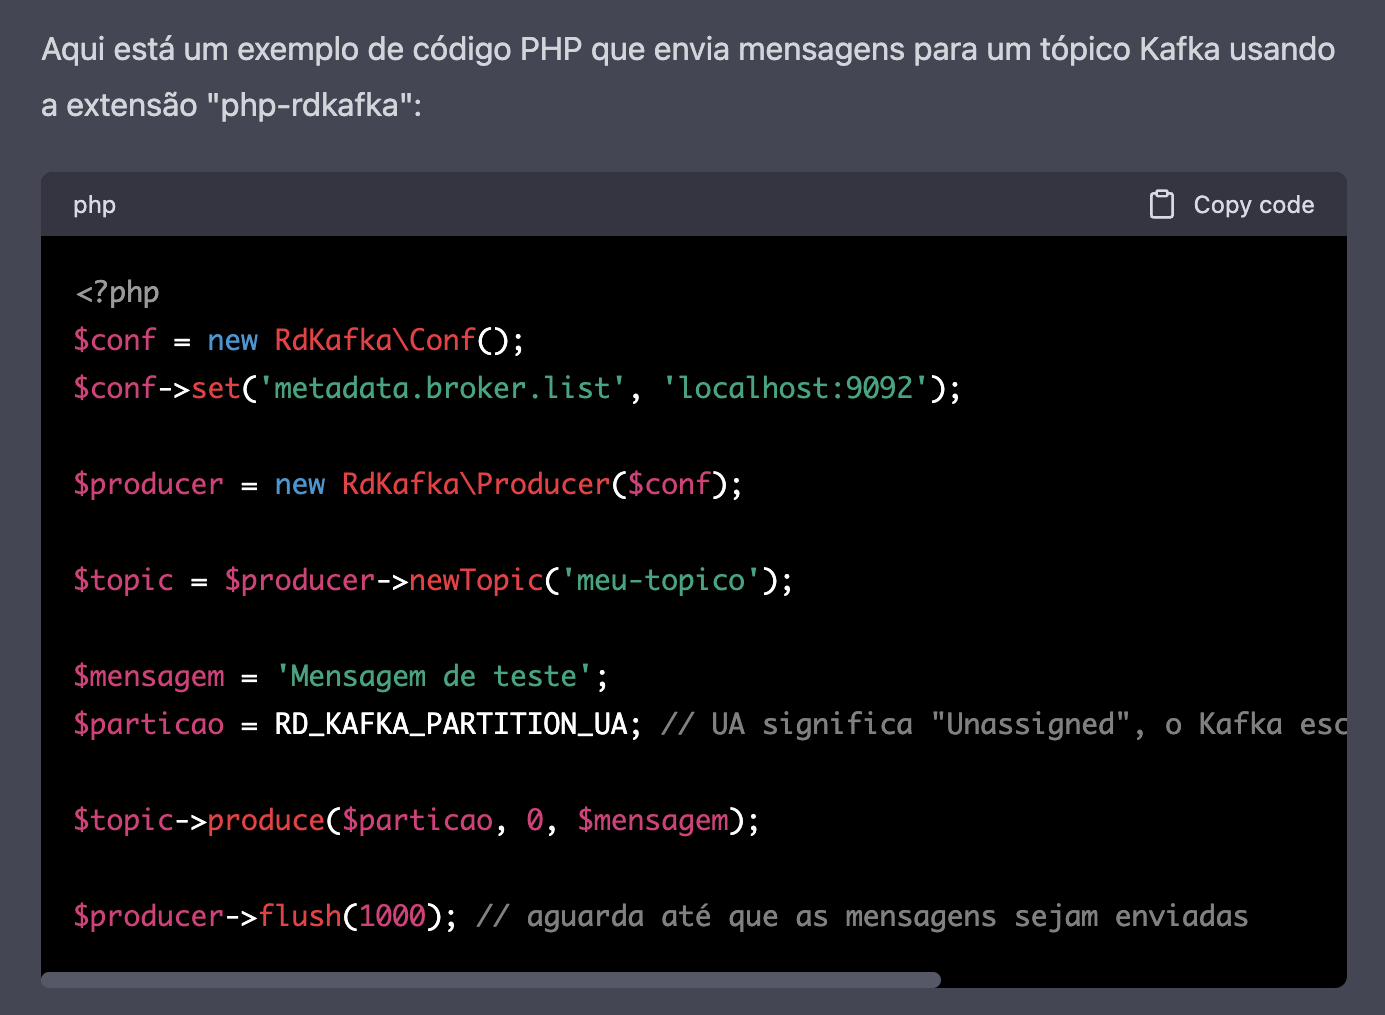Screen dimensions: 1385x1015
Task: Click the 'Mensagem de teste' string
Action: 435,676
